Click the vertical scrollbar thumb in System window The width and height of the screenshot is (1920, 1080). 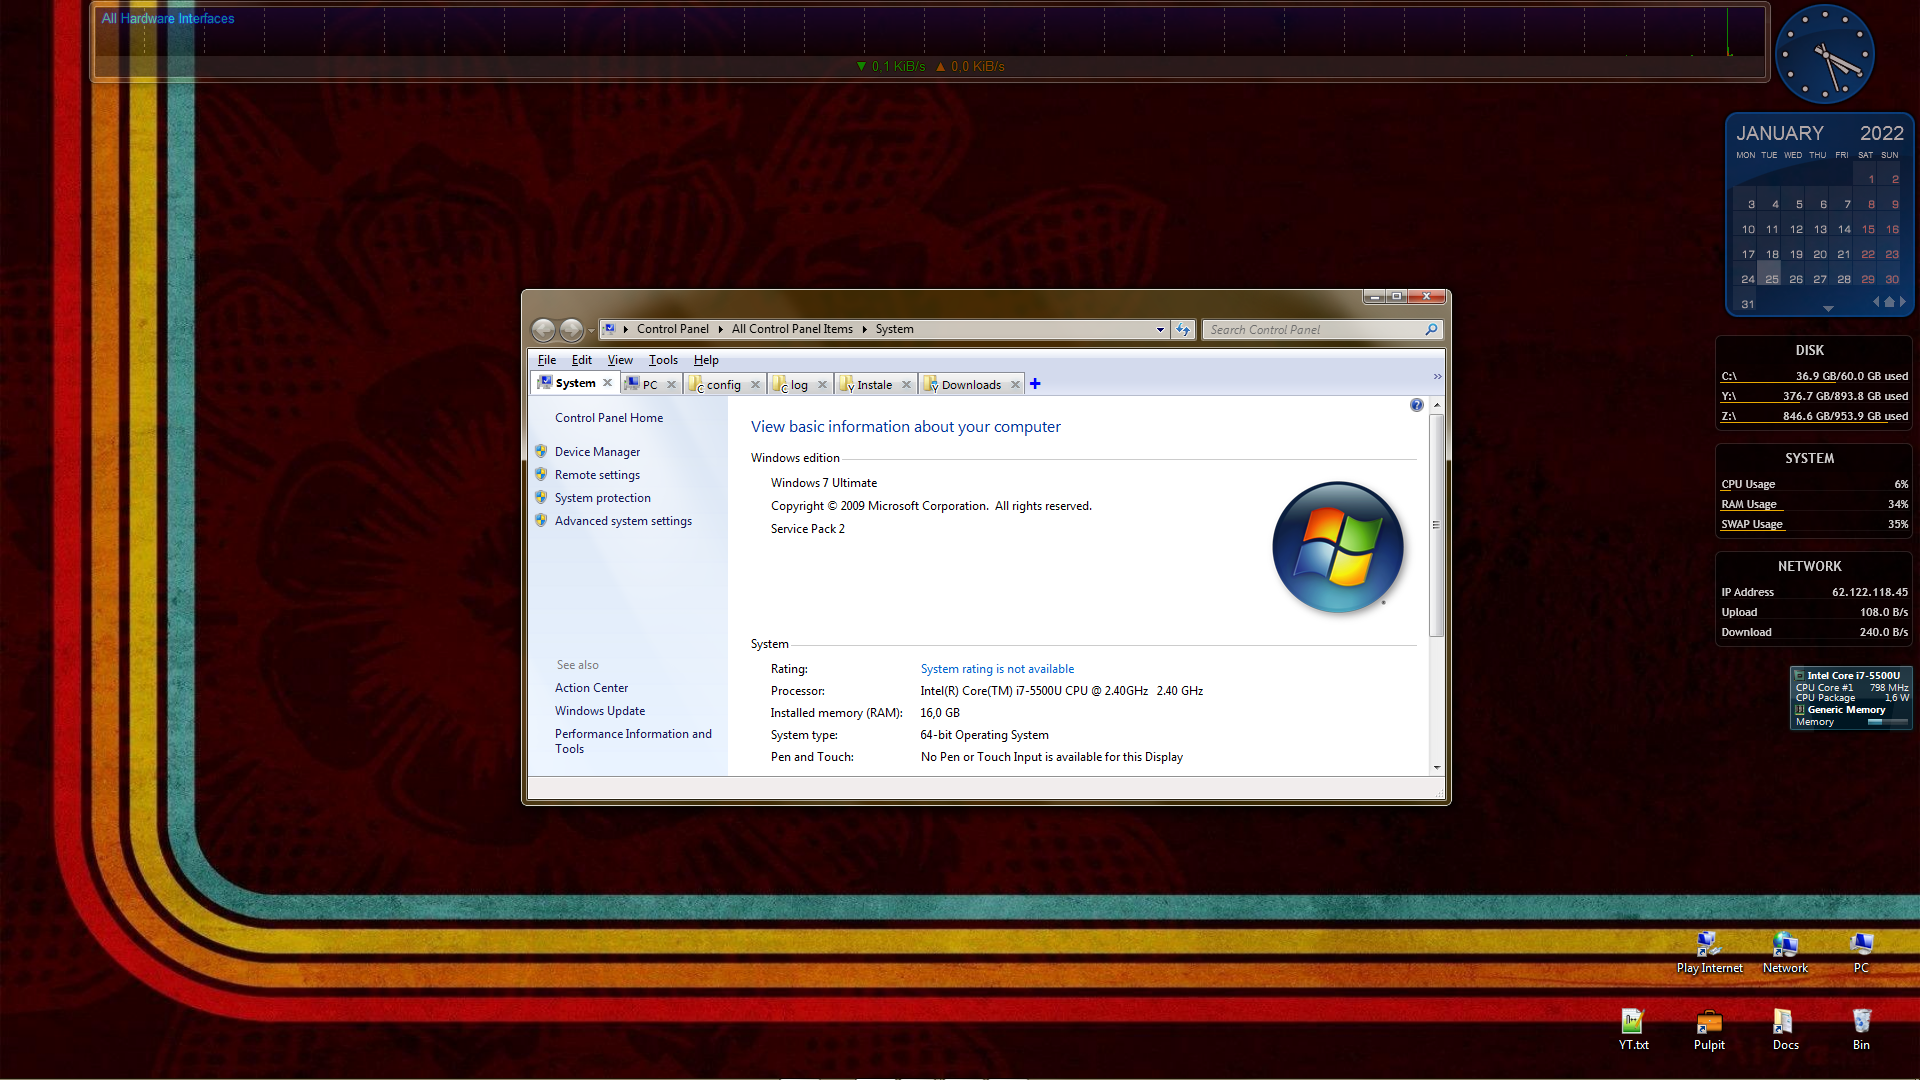(1436, 525)
